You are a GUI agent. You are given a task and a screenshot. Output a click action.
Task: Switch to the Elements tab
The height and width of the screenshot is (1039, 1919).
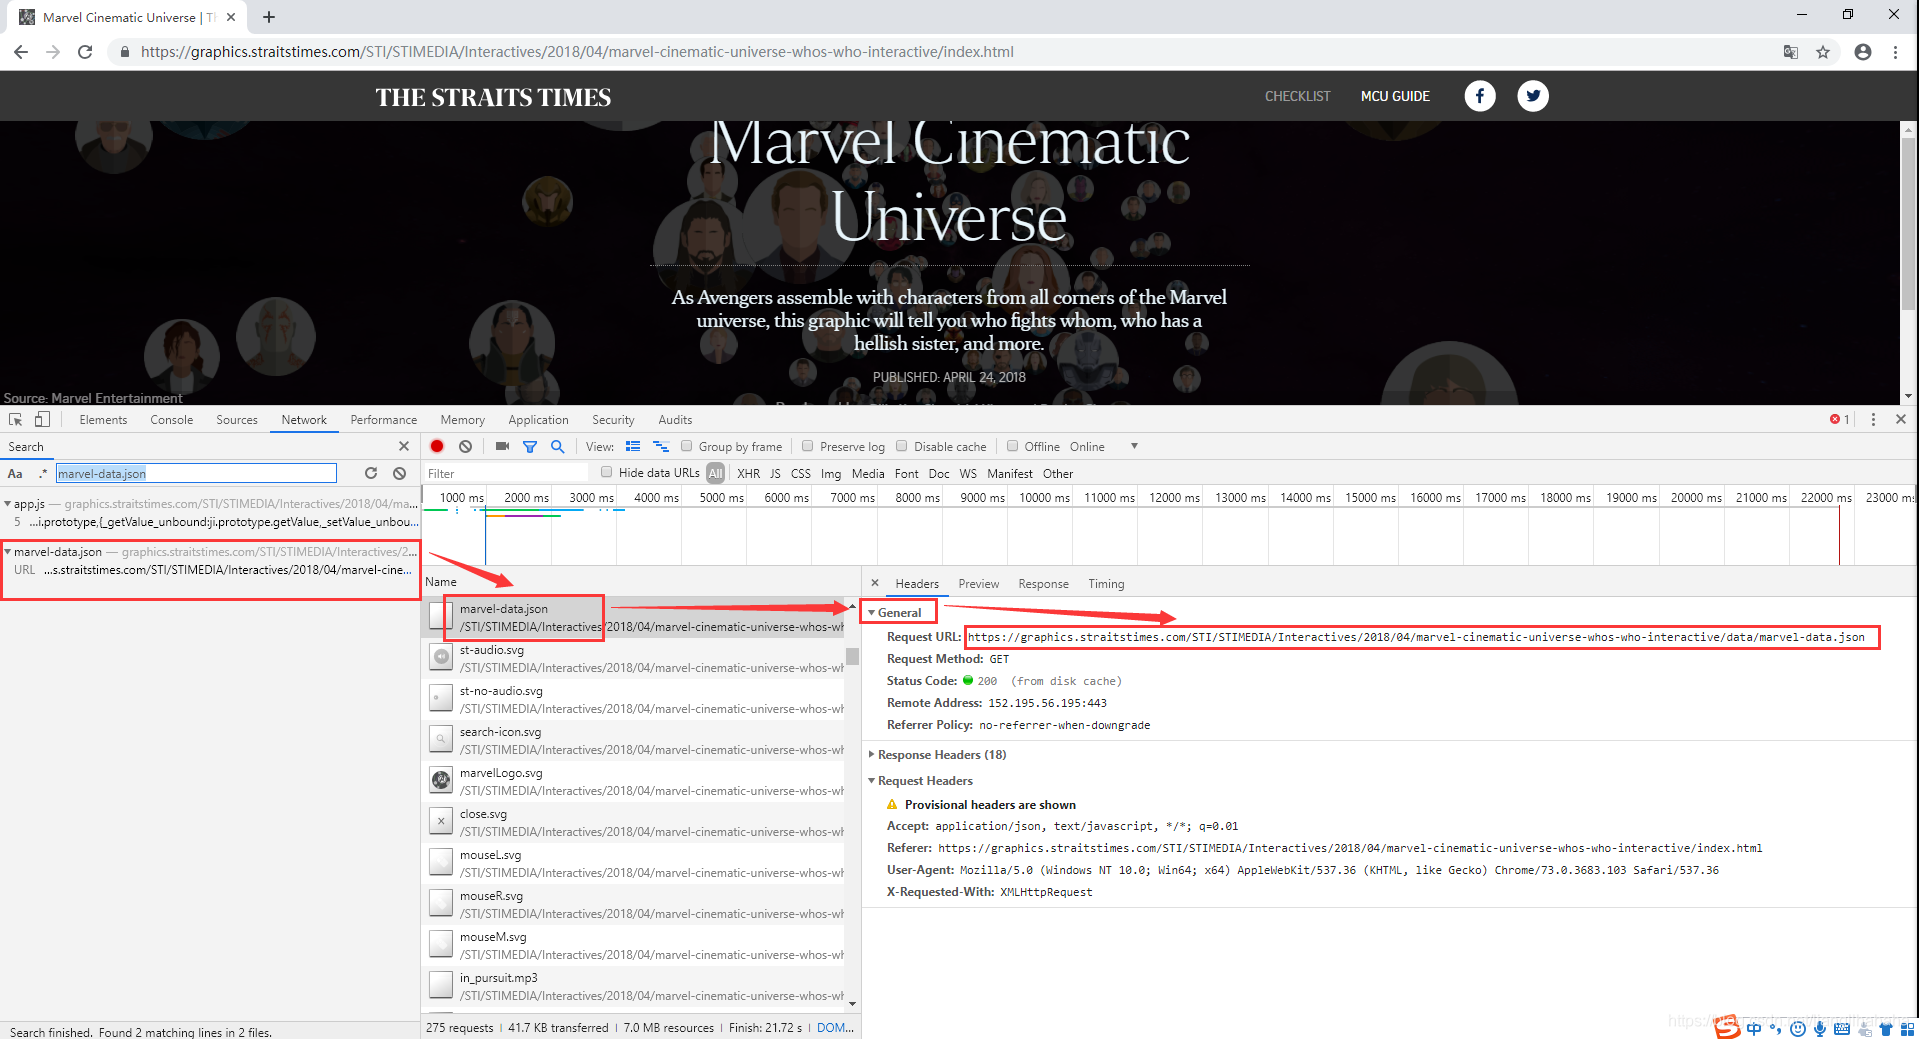coord(103,420)
